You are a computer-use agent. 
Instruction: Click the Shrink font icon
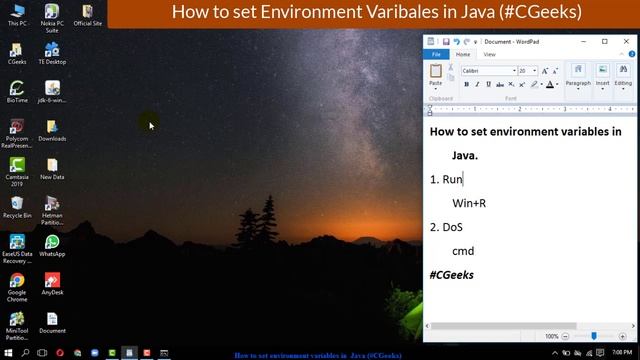pyautogui.click(x=555, y=71)
